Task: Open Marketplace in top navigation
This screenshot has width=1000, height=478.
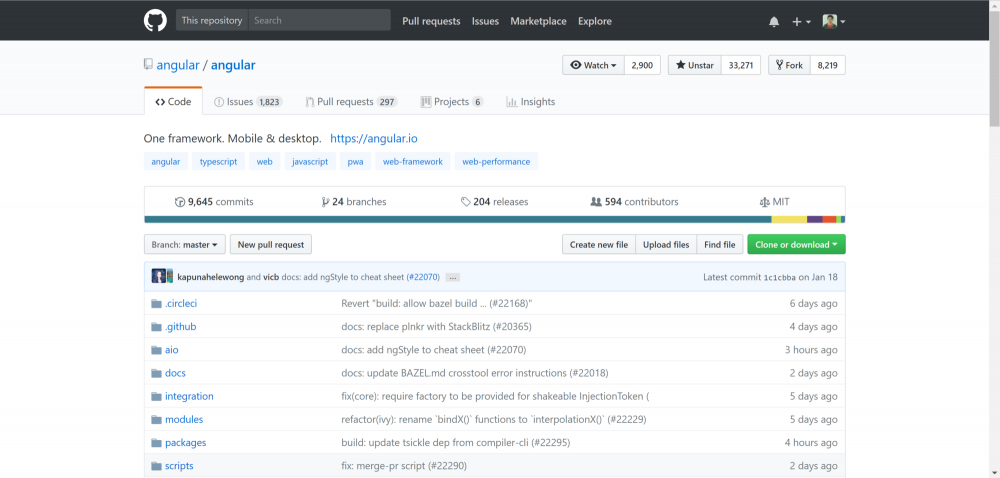Action: (x=538, y=21)
